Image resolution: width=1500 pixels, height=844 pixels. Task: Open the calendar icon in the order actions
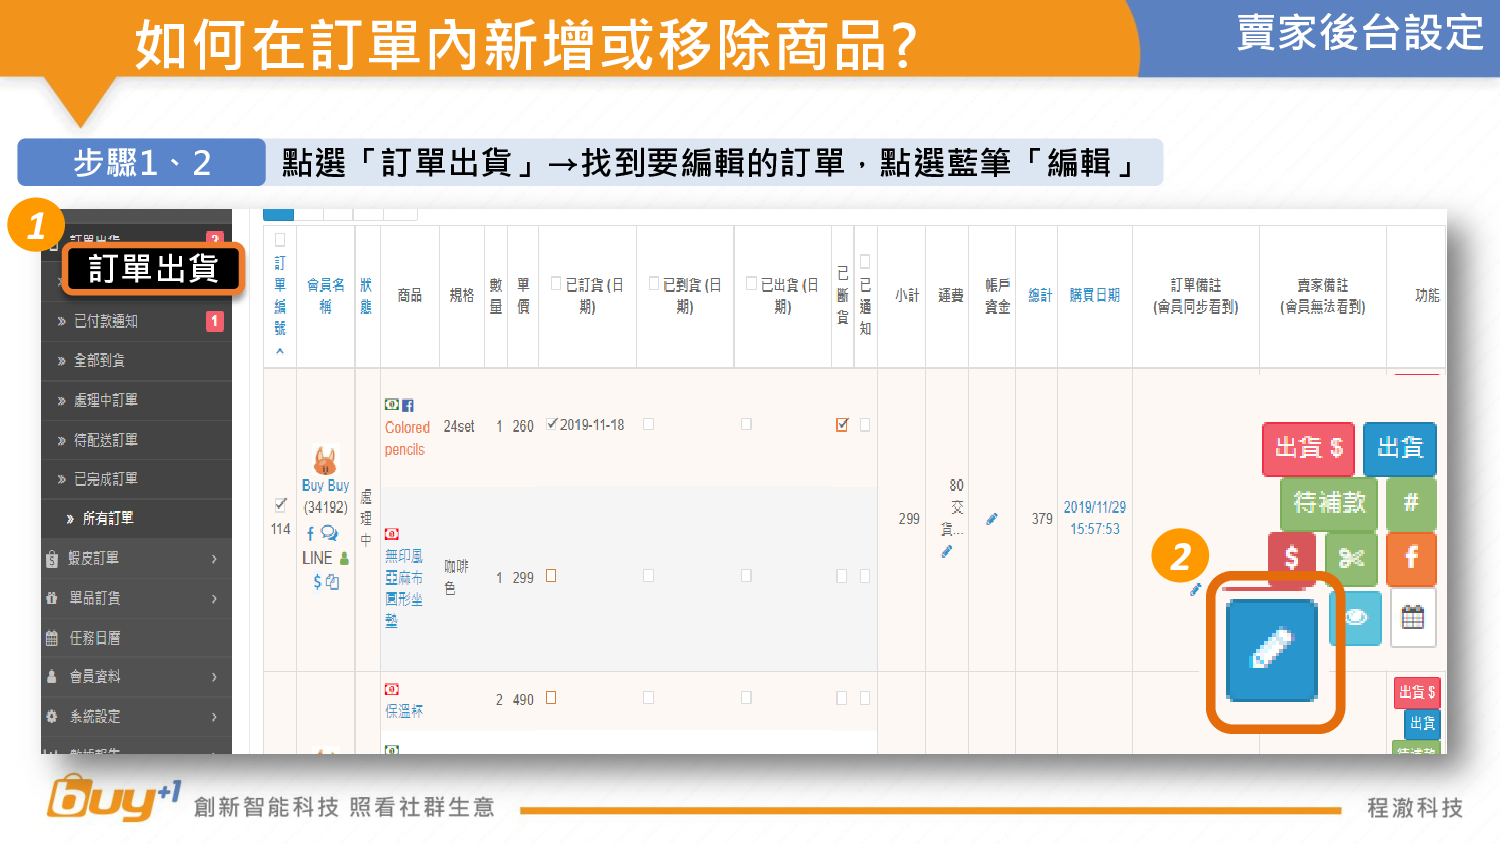1412,618
